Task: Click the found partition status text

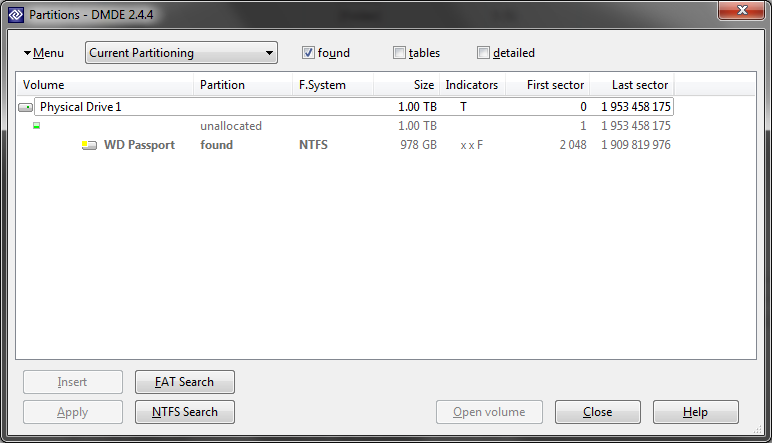Action: pos(217,145)
